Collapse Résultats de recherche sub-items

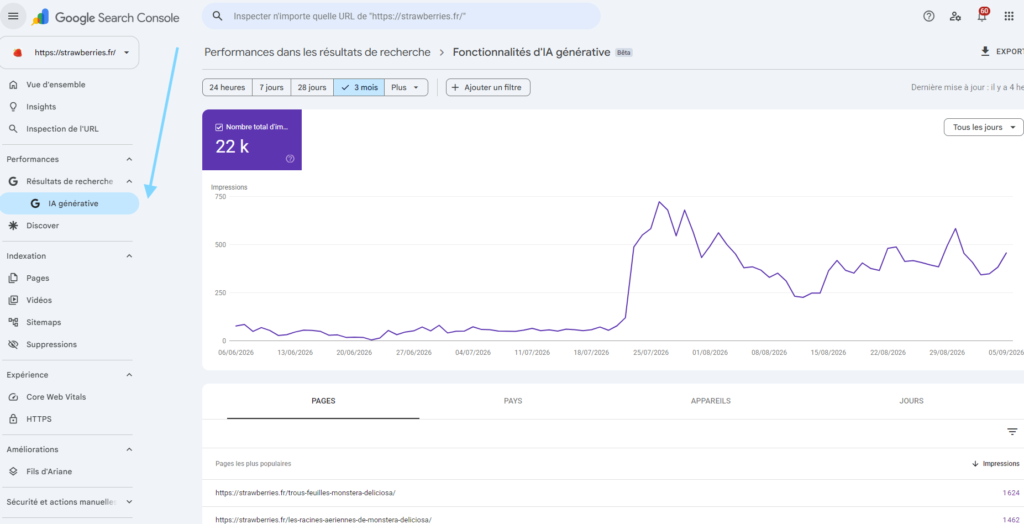pos(129,181)
